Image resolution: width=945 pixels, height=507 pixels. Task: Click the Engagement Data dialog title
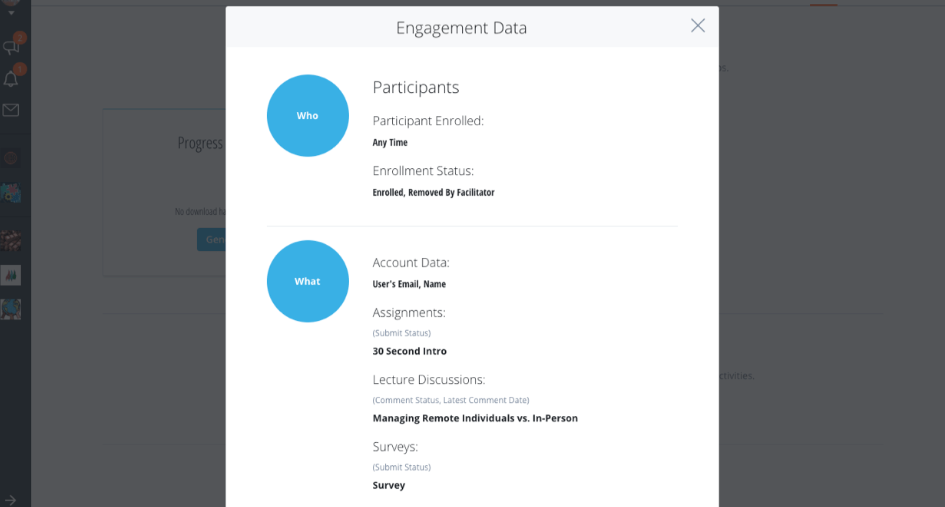[x=461, y=28]
